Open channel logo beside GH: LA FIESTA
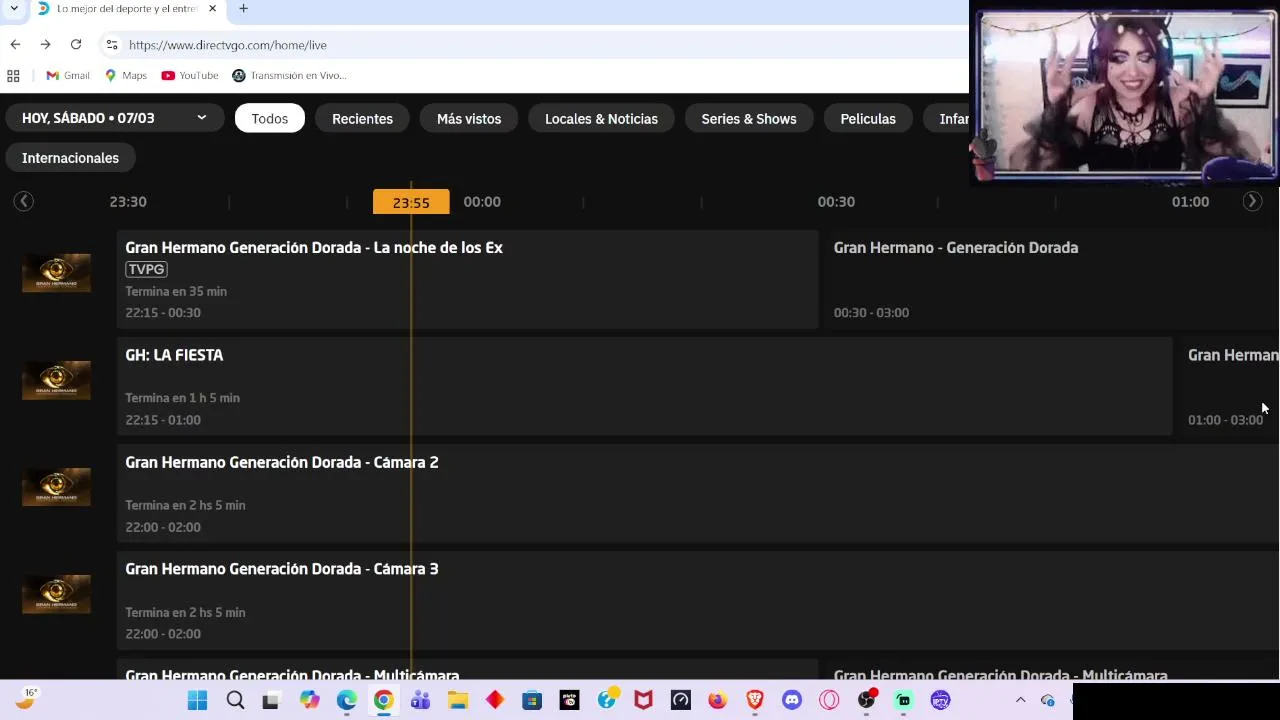 [56, 380]
